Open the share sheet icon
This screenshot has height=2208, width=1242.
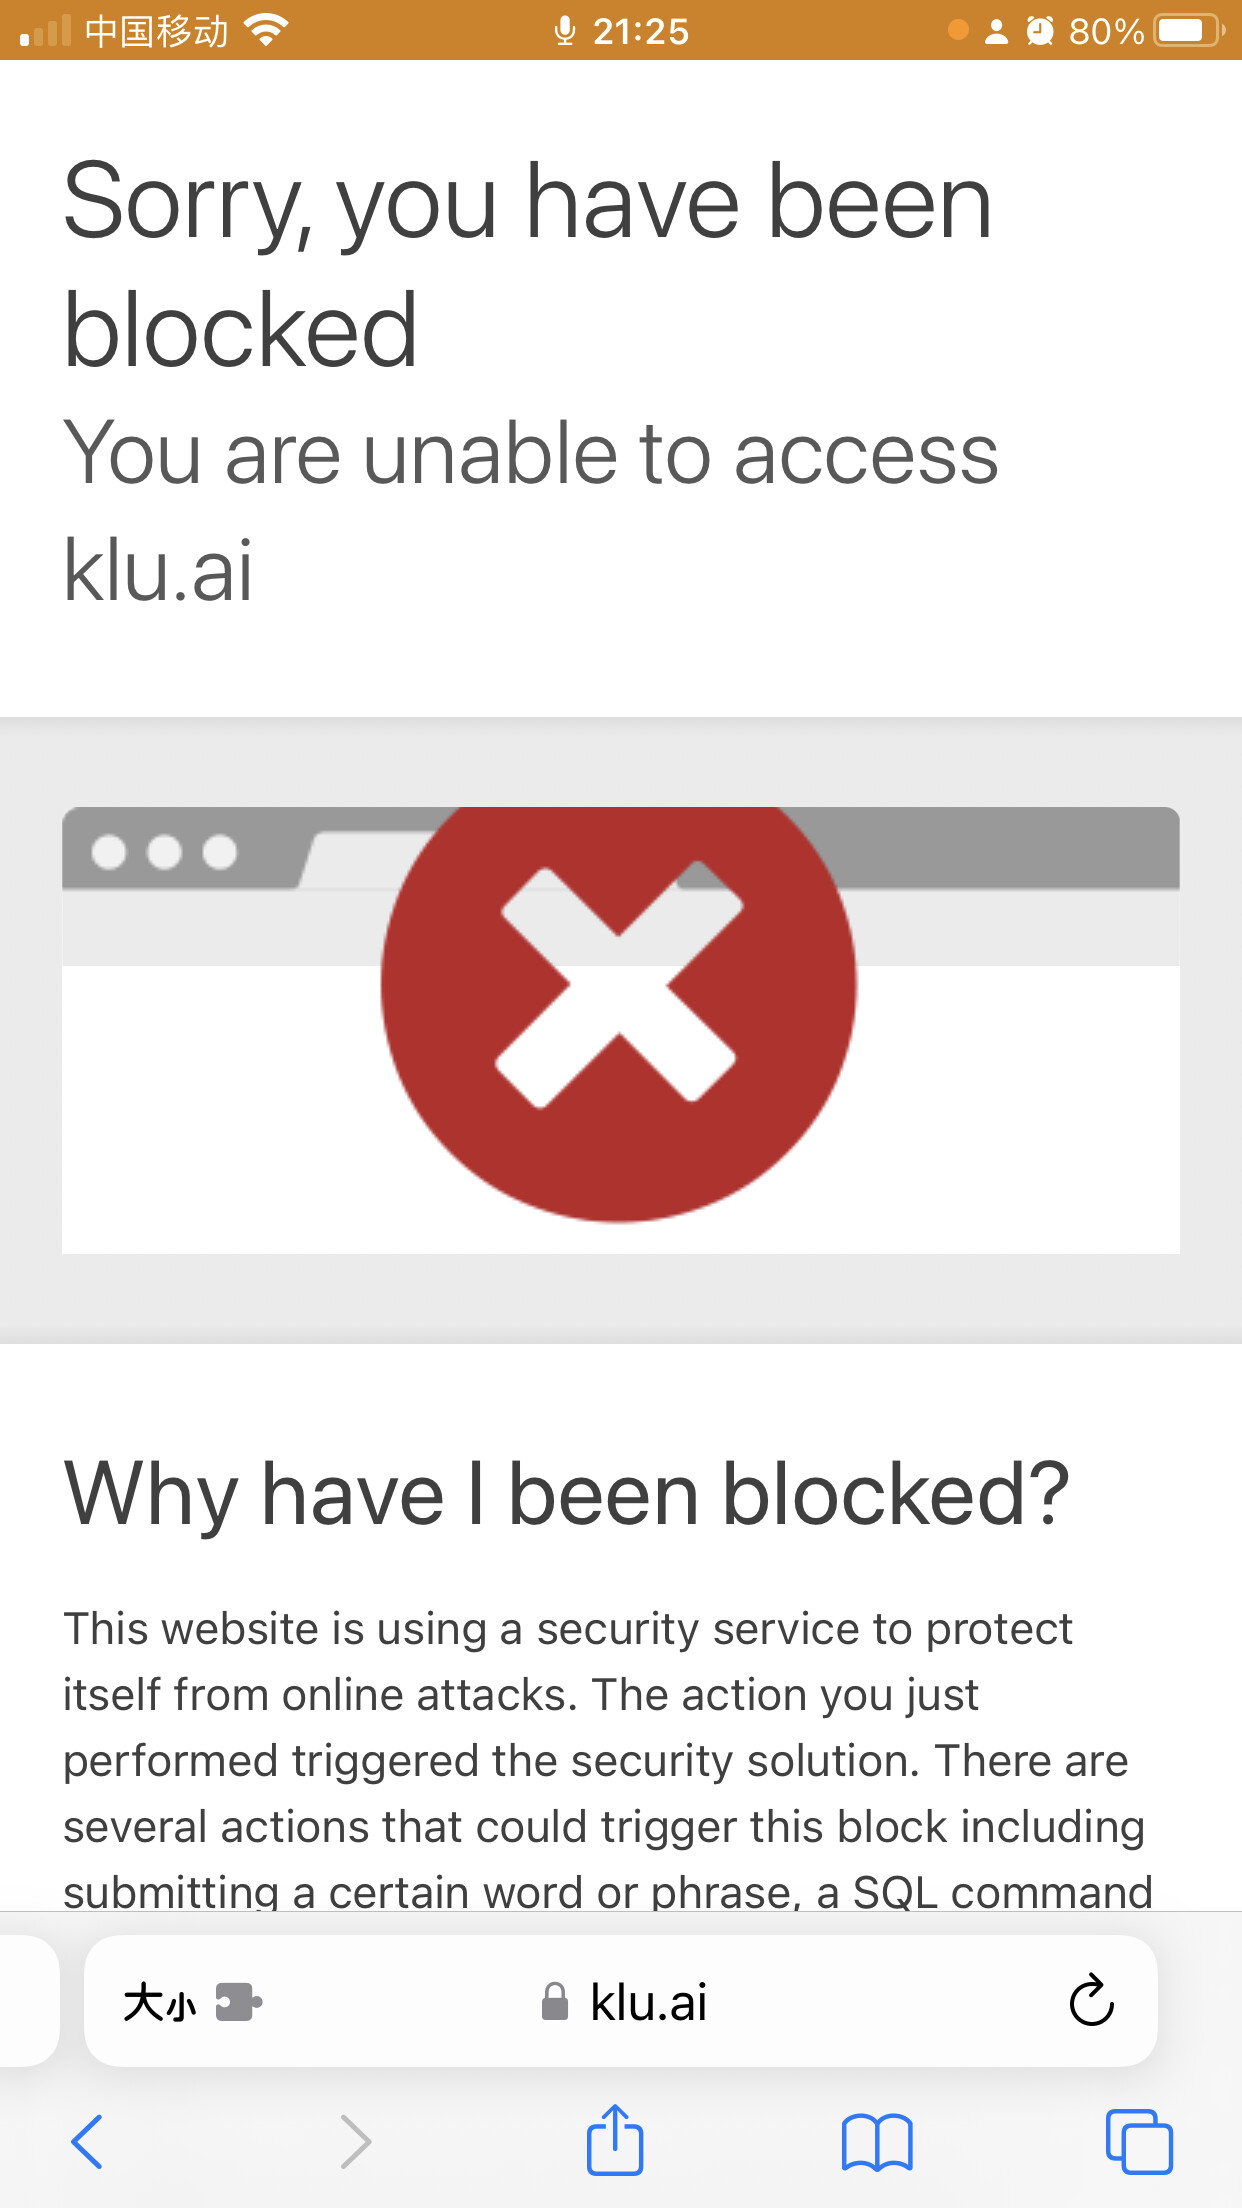point(614,2139)
